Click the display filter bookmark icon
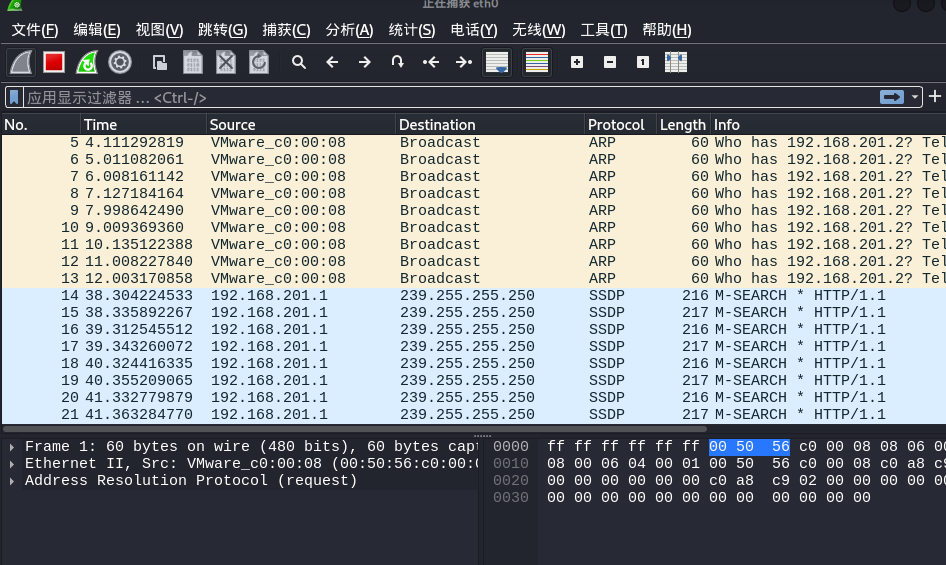Viewport: 946px width, 565px height. pyautogui.click(x=14, y=97)
